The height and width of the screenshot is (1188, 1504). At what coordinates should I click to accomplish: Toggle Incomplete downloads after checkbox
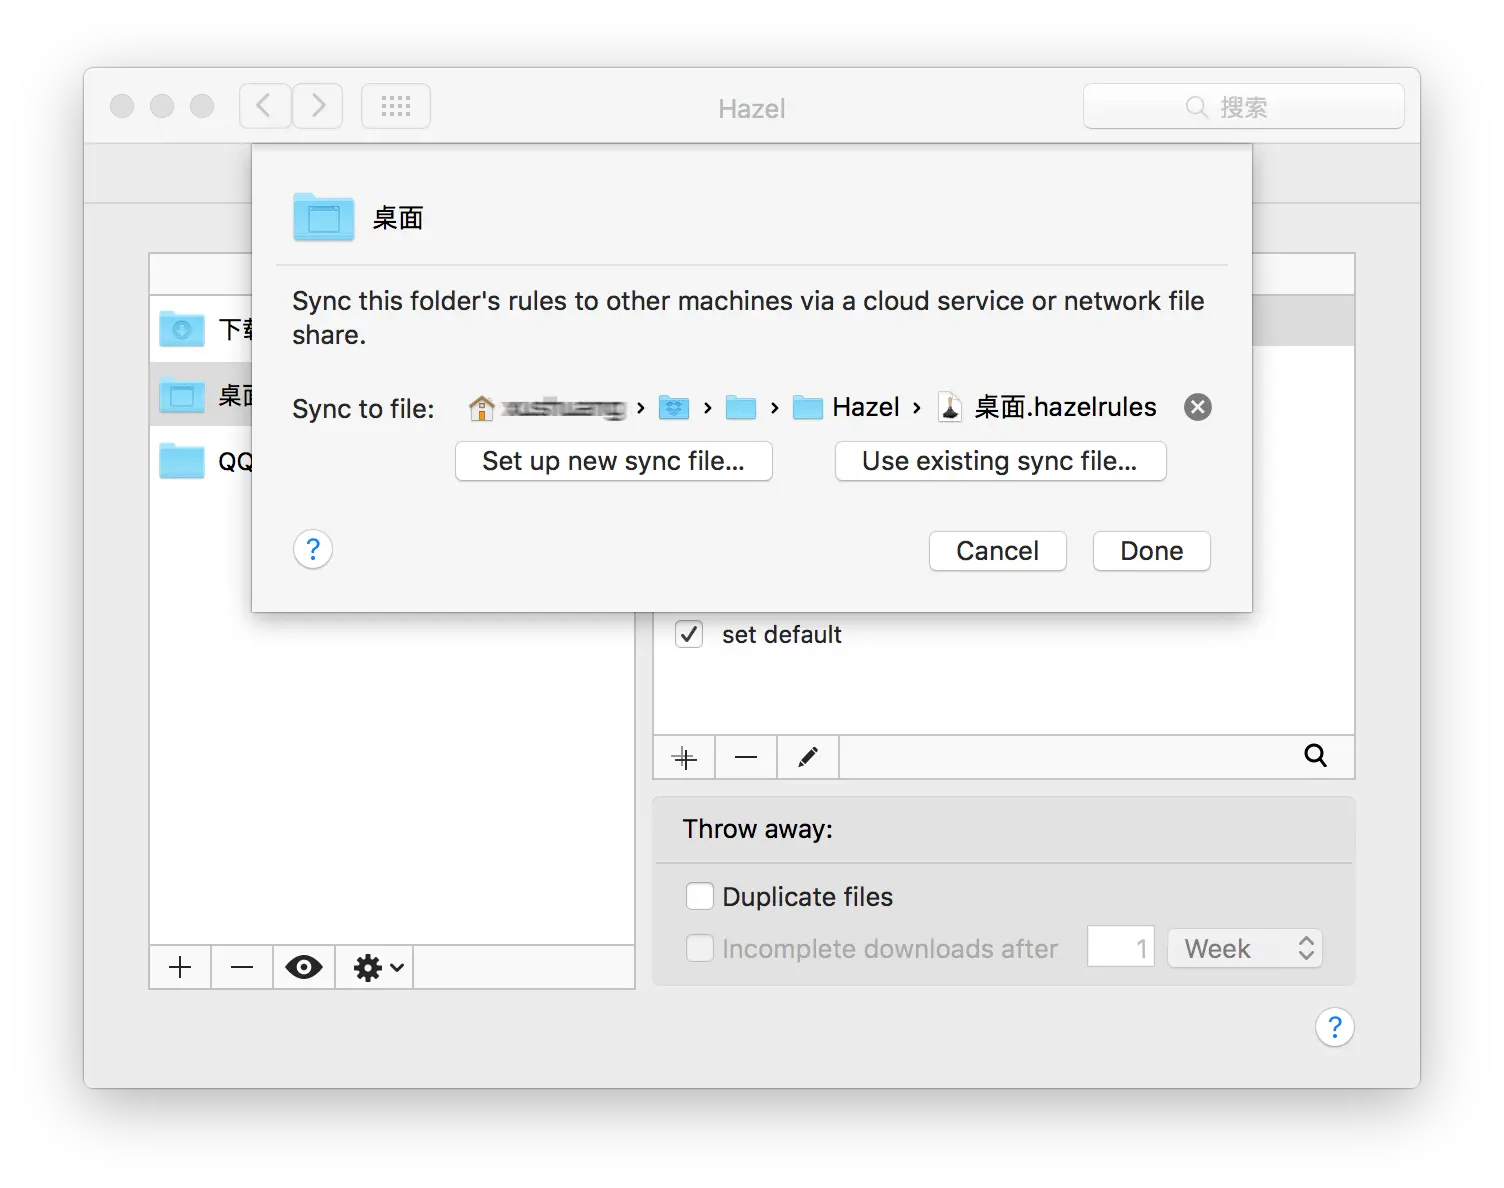[x=700, y=948]
